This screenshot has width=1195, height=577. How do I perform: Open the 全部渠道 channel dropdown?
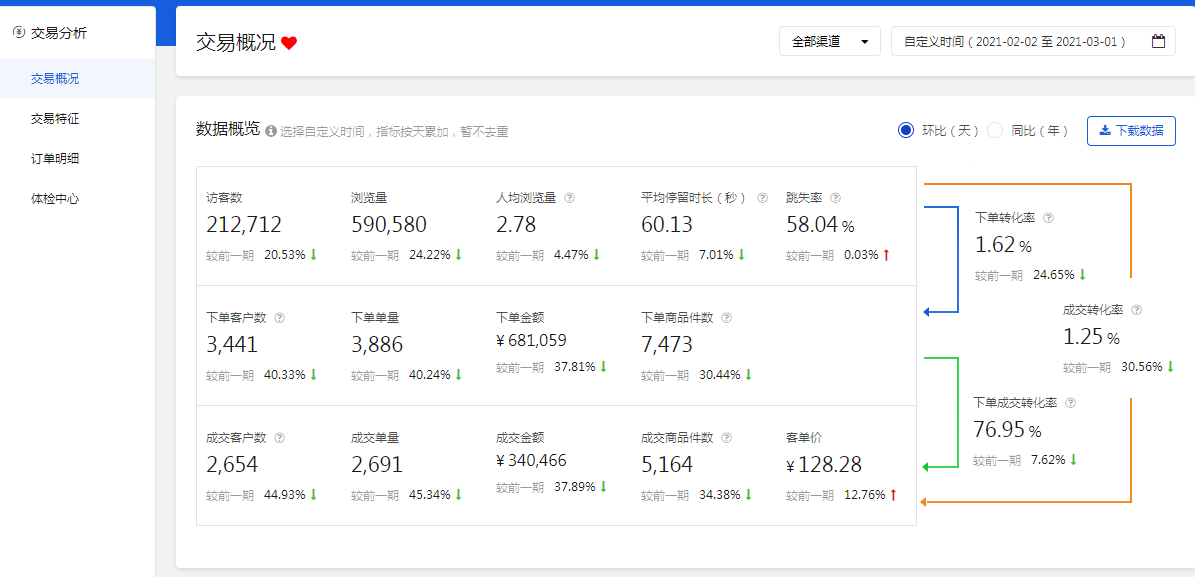tap(829, 41)
